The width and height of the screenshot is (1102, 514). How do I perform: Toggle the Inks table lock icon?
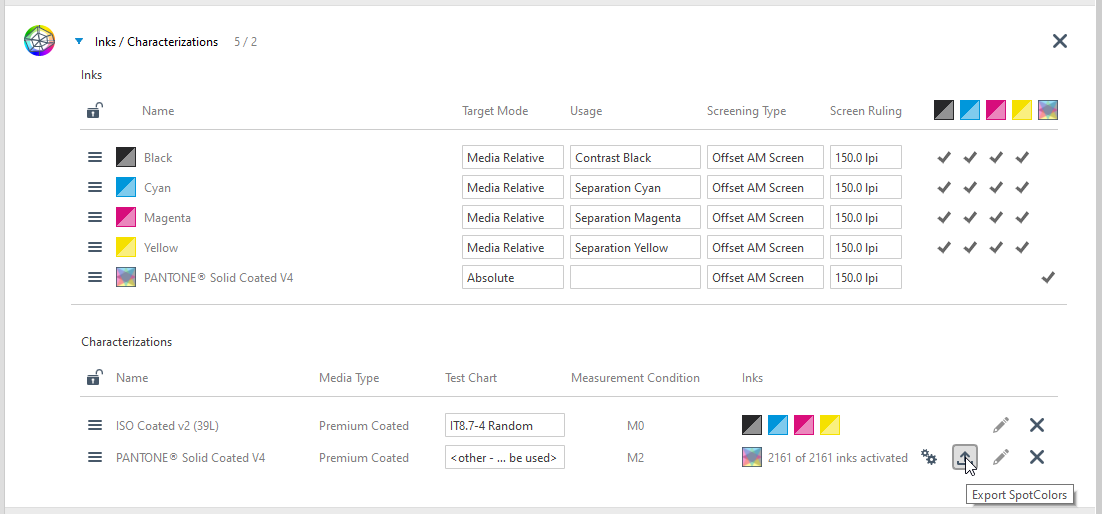pos(95,110)
